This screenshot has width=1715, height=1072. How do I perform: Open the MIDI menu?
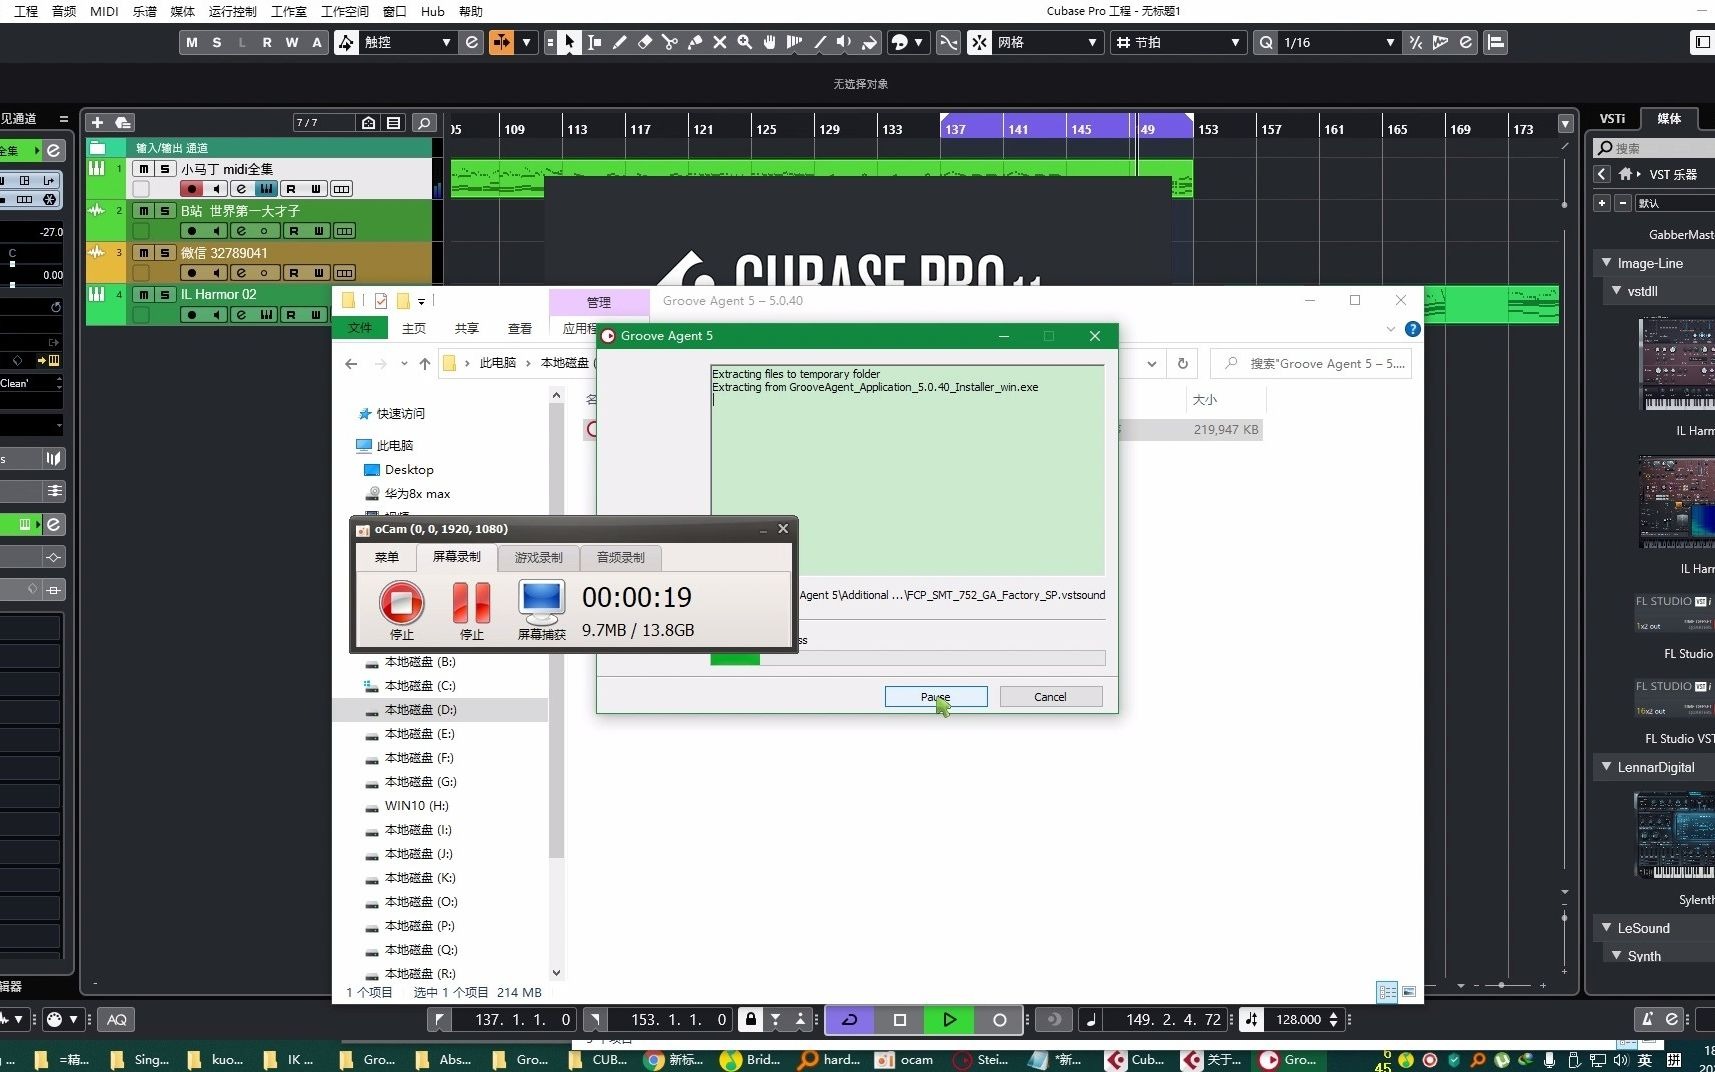point(104,11)
